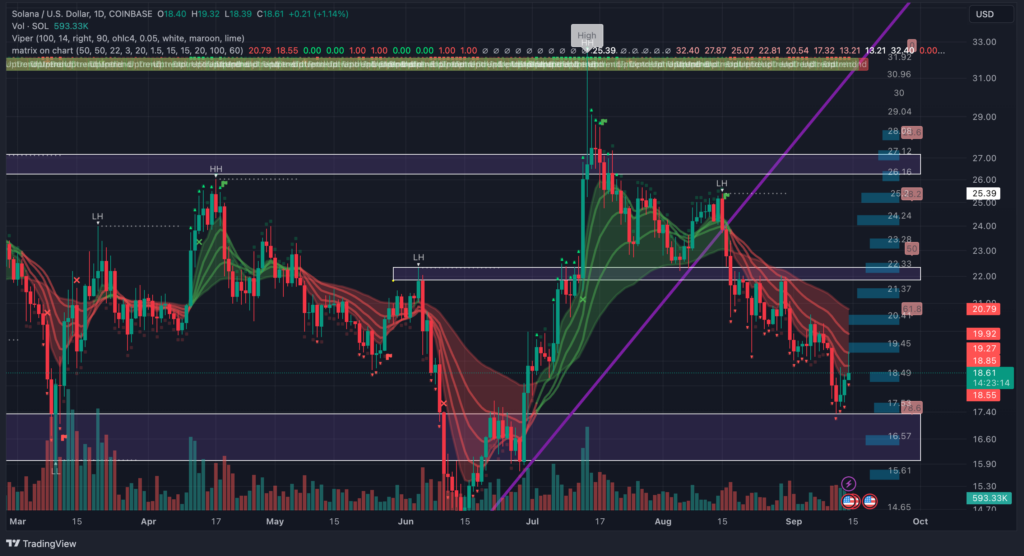This screenshot has width=1024, height=556.
Task: Click the LH label above the mid-August high
Action: click(722, 184)
